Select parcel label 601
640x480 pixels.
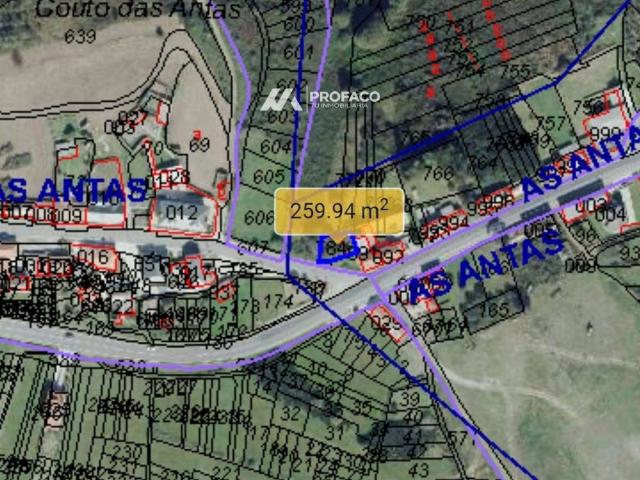pos(298,52)
